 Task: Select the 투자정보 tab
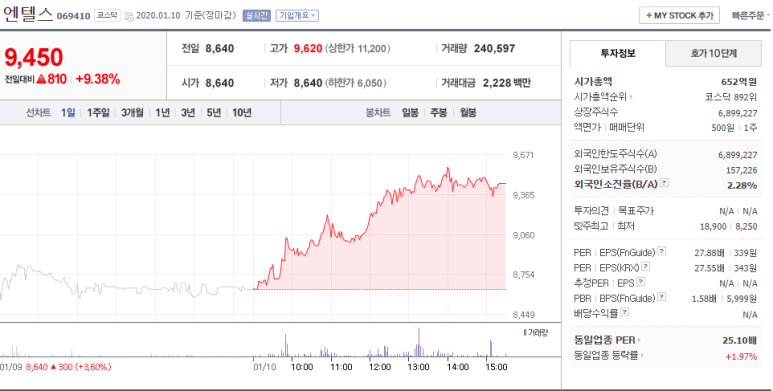(618, 54)
